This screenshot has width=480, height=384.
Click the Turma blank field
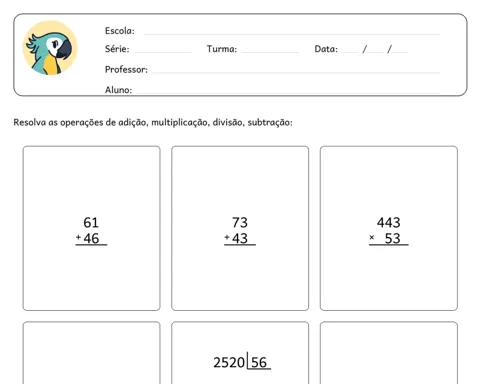click(x=270, y=52)
